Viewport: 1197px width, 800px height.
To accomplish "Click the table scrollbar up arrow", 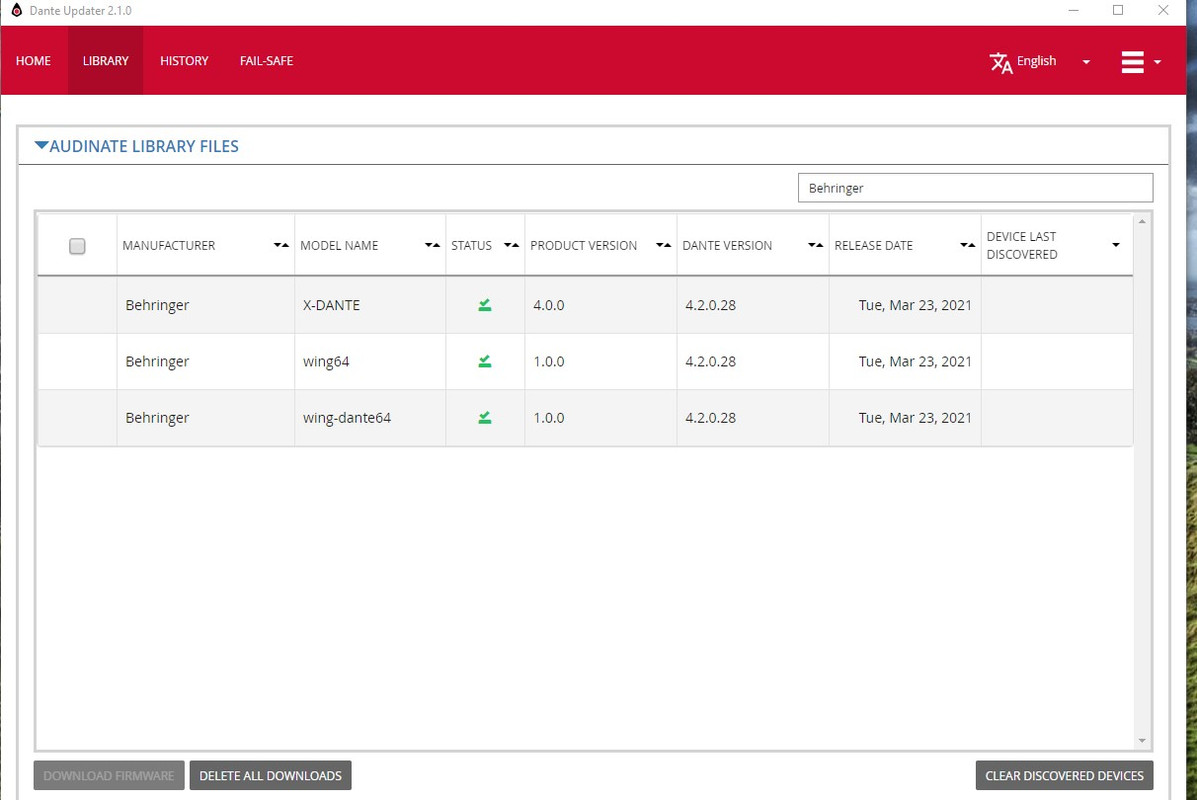I will pos(1142,221).
